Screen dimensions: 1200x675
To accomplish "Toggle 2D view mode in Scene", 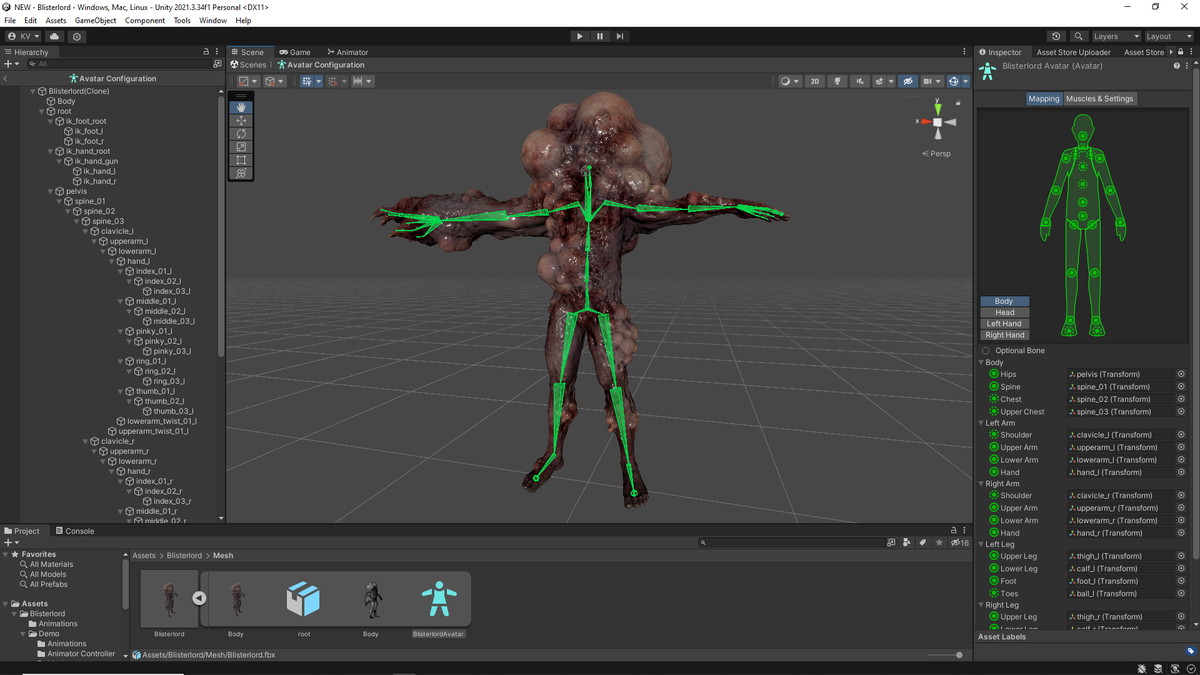I will coord(815,81).
